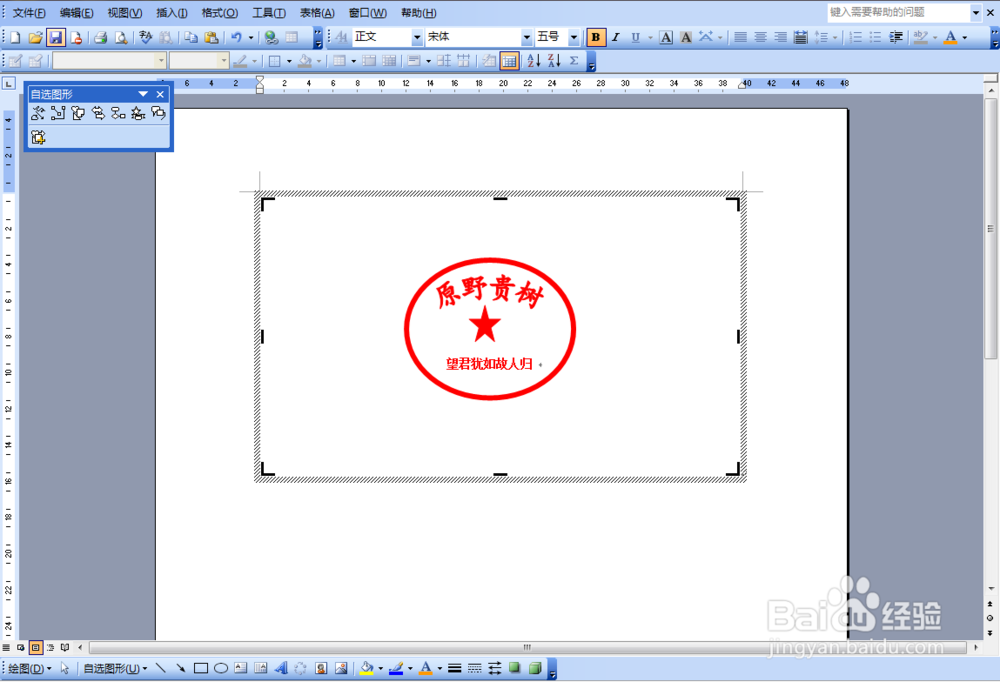
Task: Choose stars and banners in AutoShapes panel
Action: 140,113
